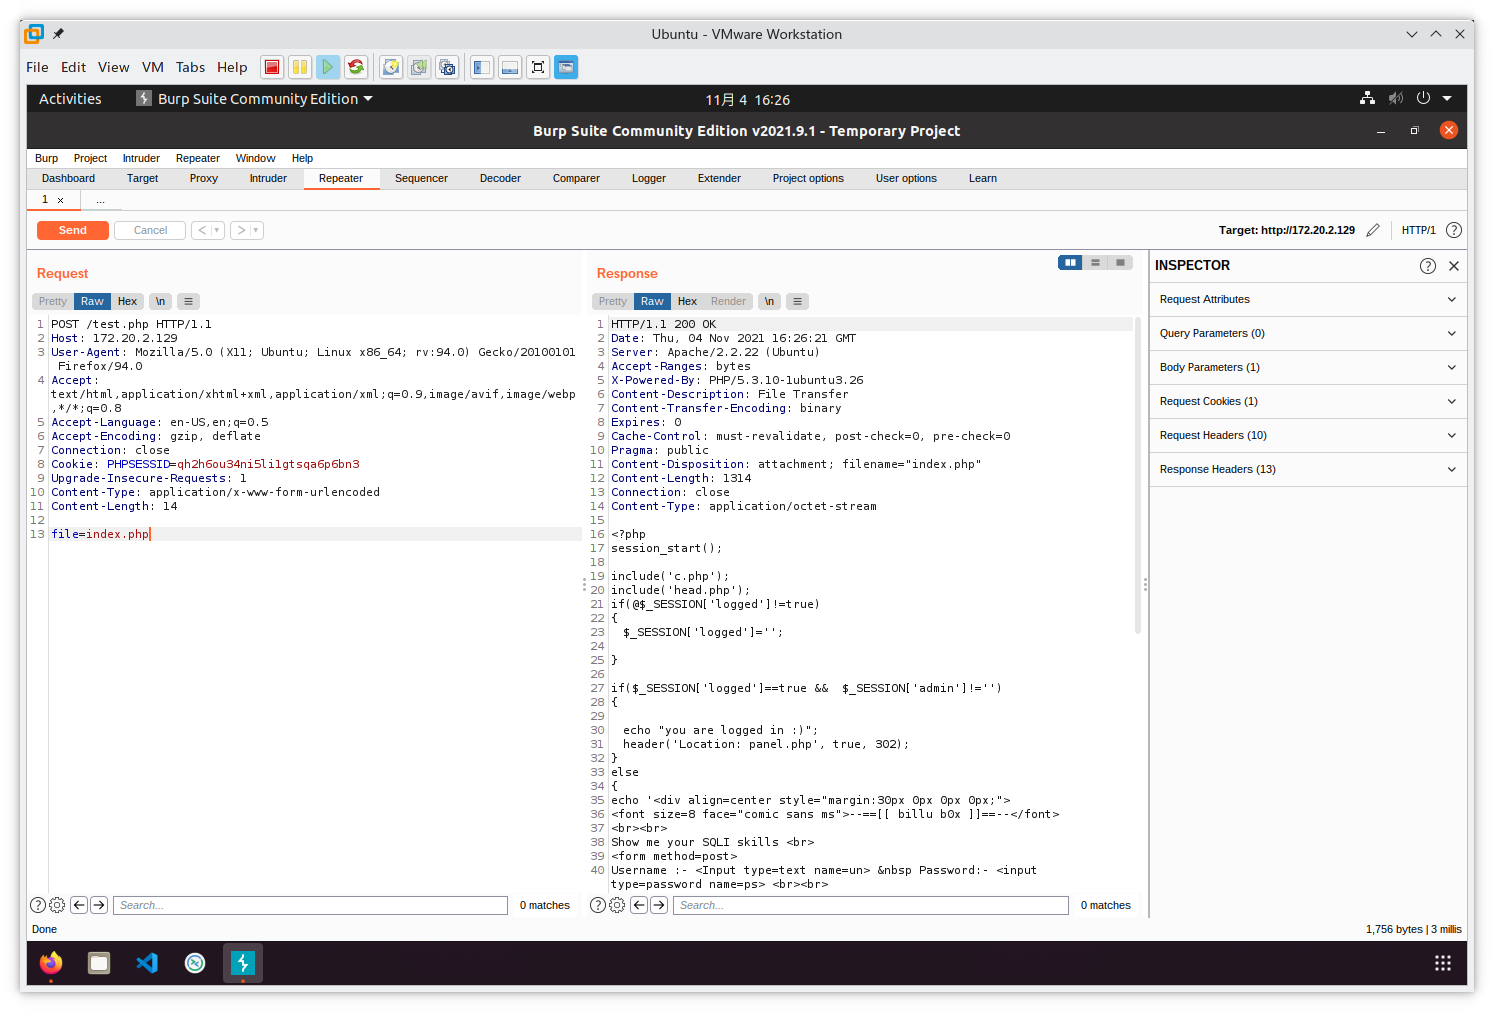
Task: Click the response search input field
Action: (x=870, y=905)
